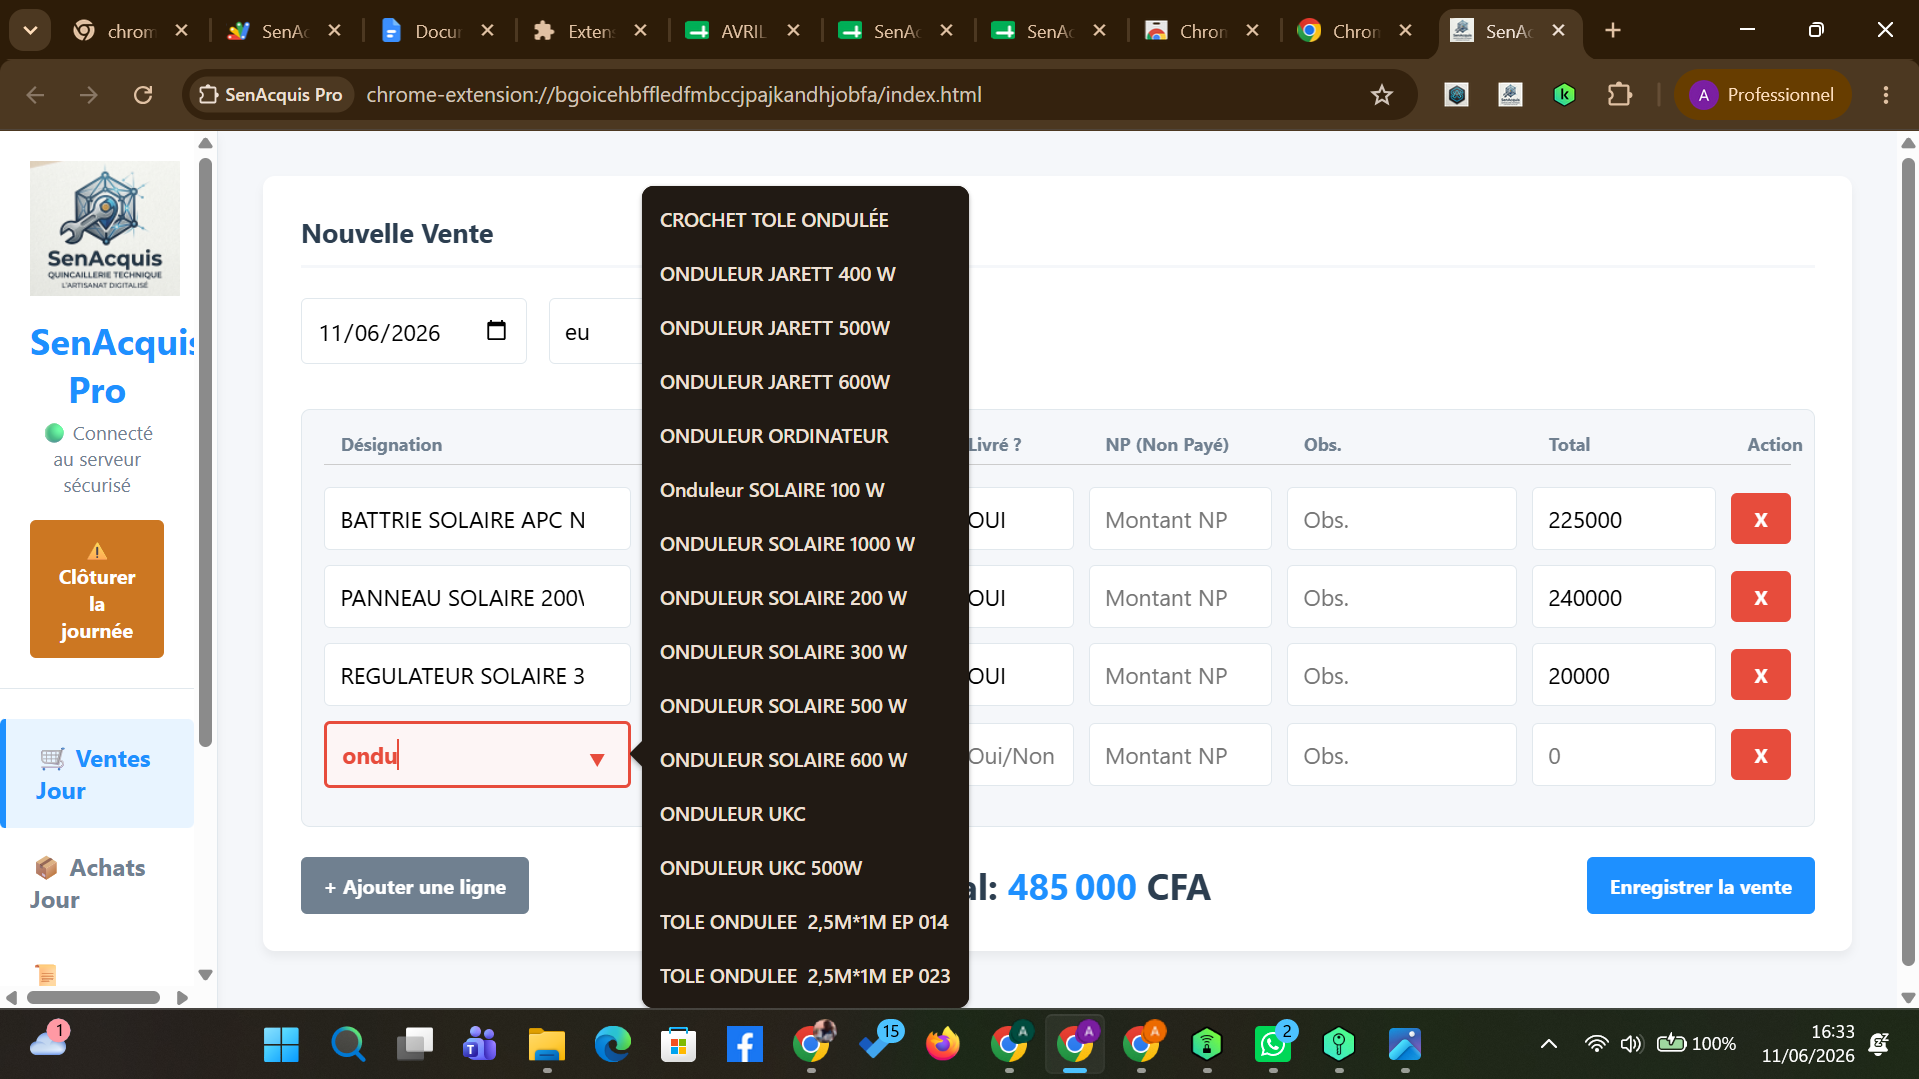Pick ONDULEUR UKC 500W from list
This screenshot has width=1919, height=1079.
pyautogui.click(x=805, y=868)
